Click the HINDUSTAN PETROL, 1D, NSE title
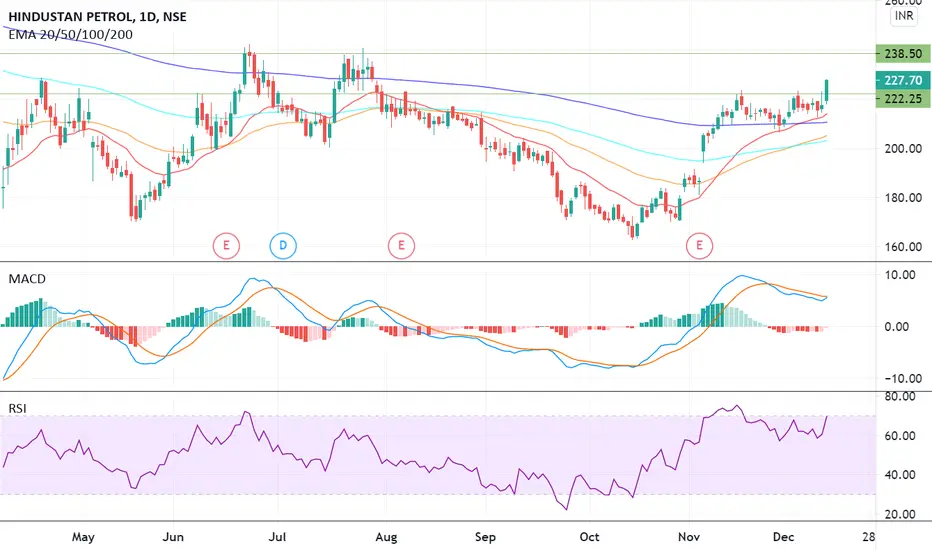 click(x=97, y=17)
